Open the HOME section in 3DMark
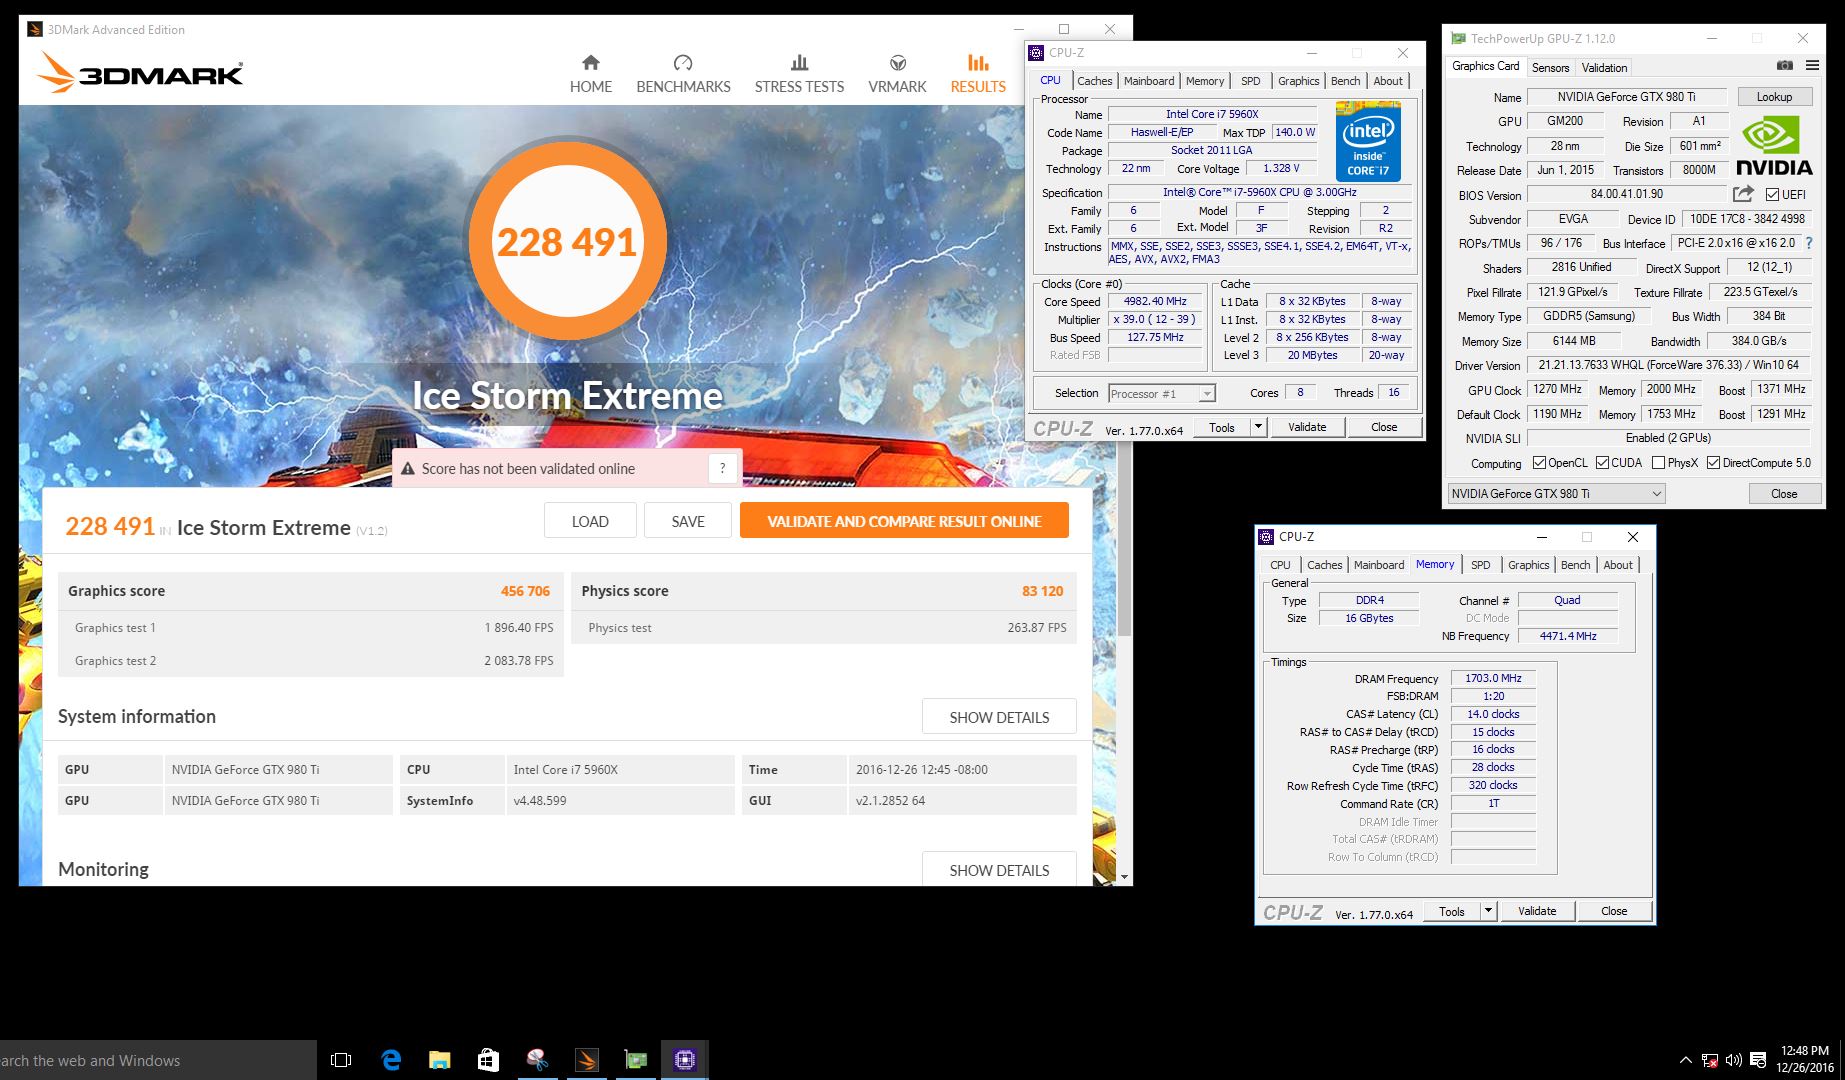The height and width of the screenshot is (1080, 1845). (x=590, y=74)
